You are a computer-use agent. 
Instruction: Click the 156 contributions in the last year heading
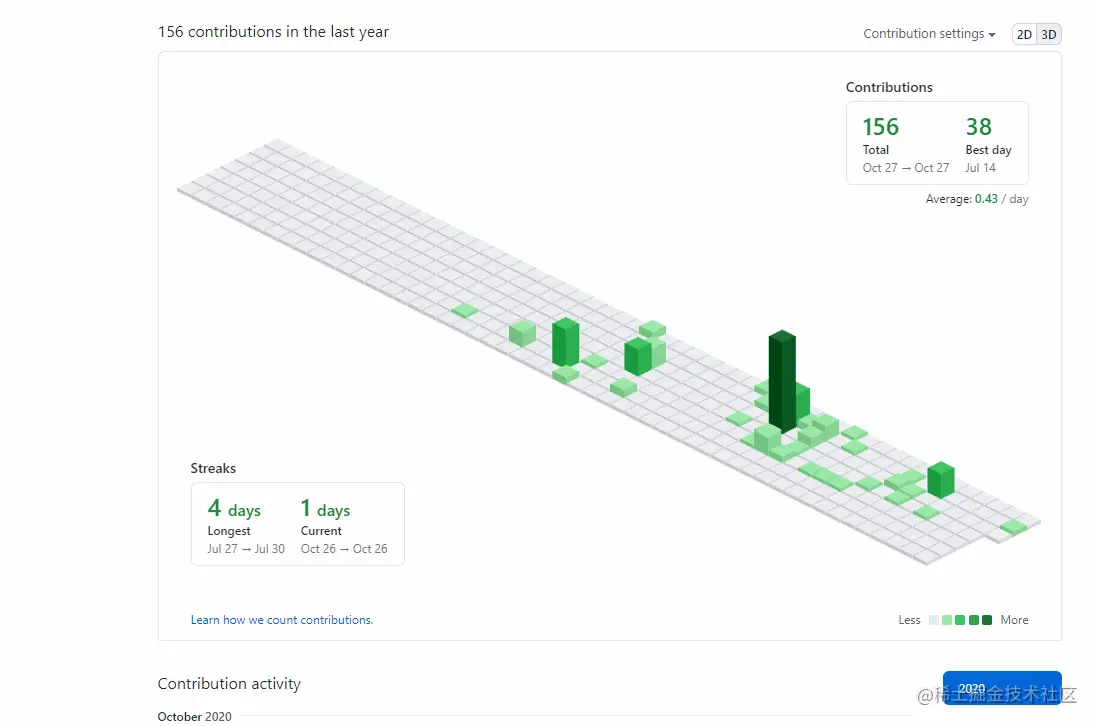(x=273, y=32)
